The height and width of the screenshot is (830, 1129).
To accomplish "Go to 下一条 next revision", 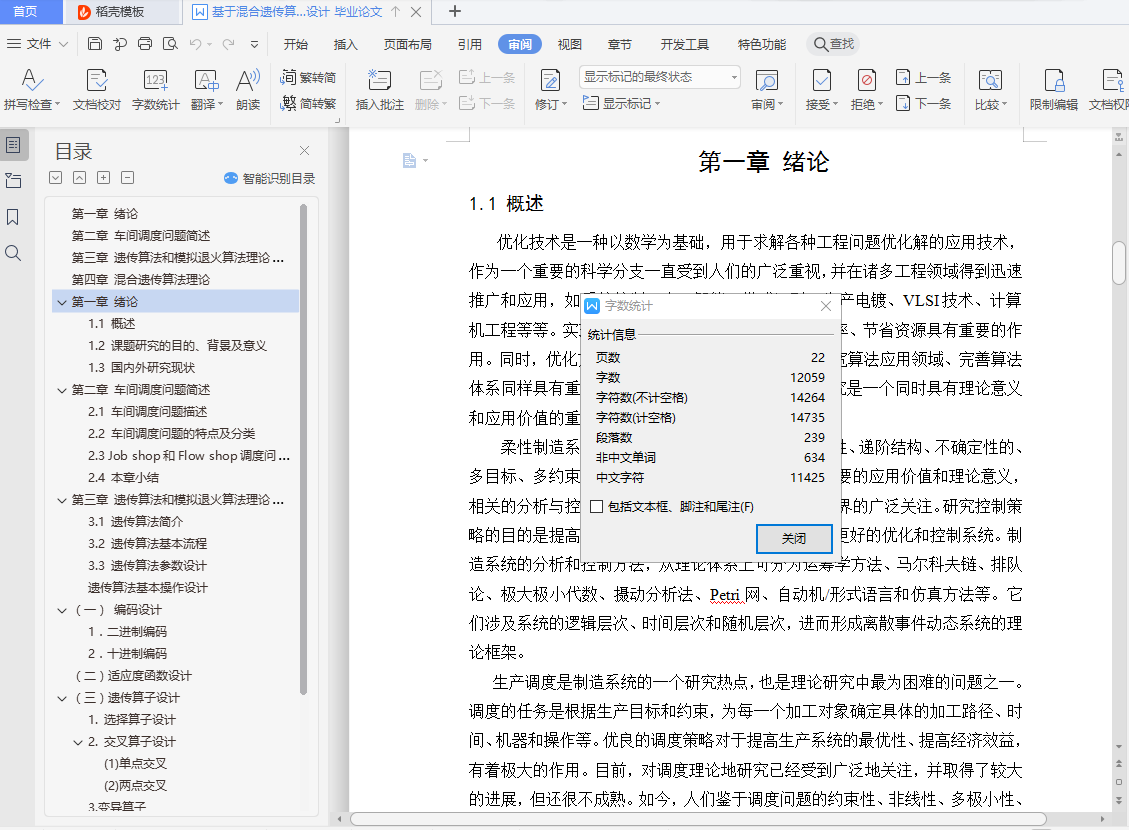I will click(x=923, y=104).
